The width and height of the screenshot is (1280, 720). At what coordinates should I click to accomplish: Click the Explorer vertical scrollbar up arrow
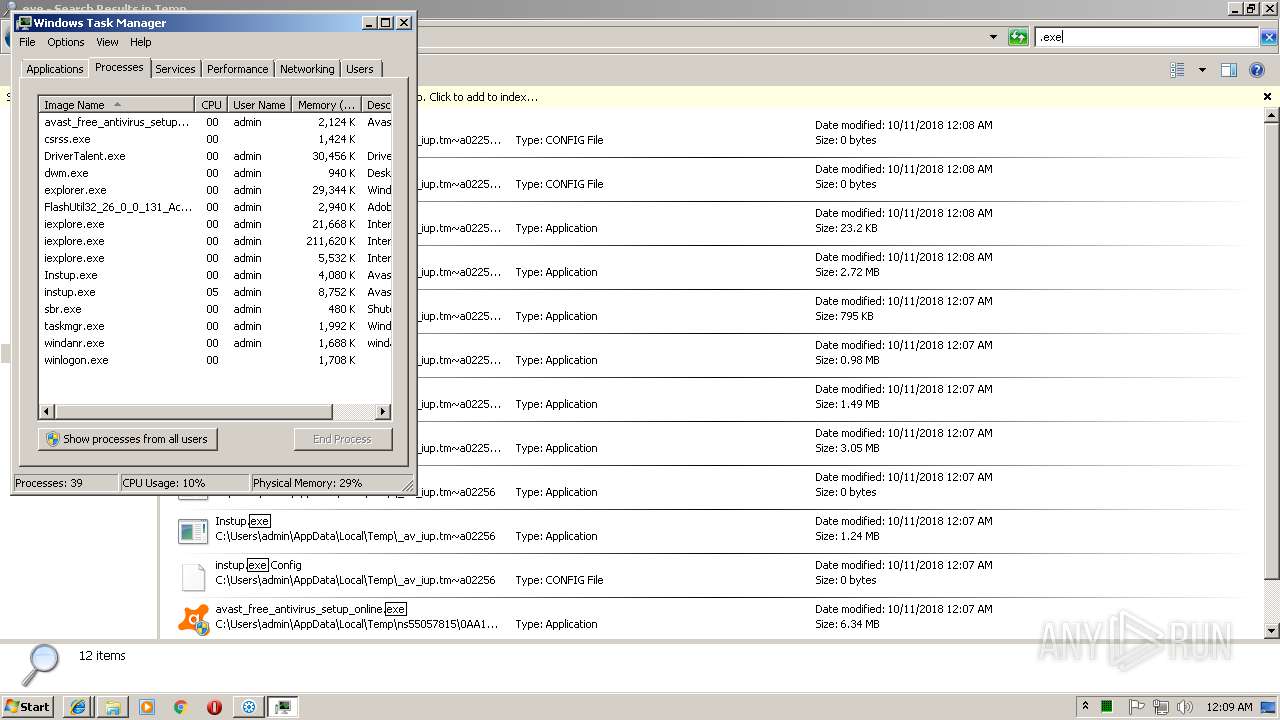pyautogui.click(x=1272, y=113)
